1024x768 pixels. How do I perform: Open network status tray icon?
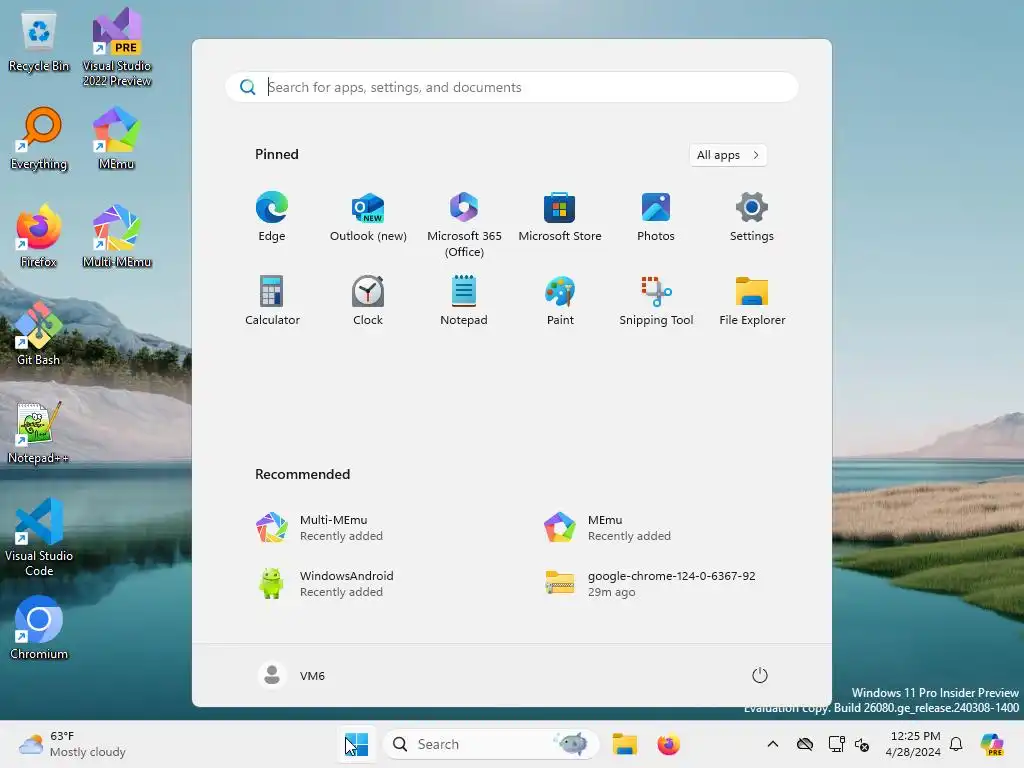point(836,744)
